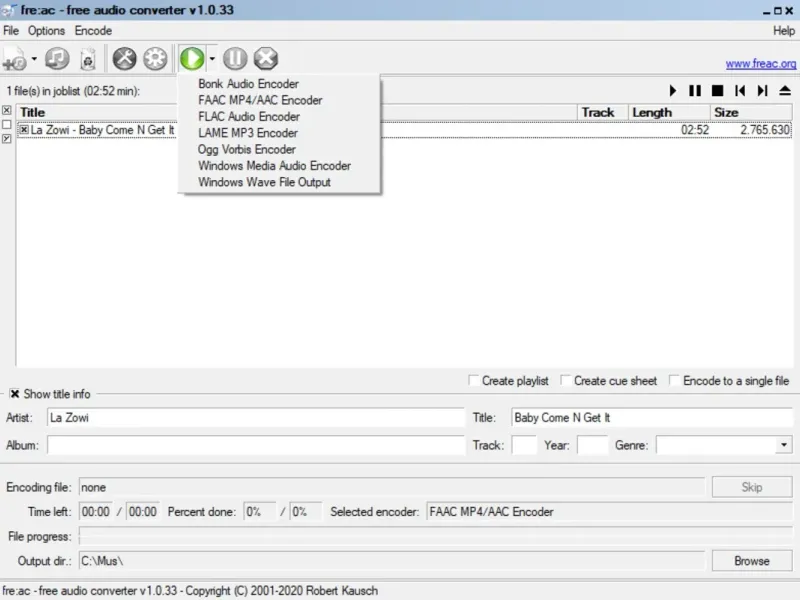Choose FLAC Audio Encoder from the list
Screen dimensions: 800x600
click(249, 116)
